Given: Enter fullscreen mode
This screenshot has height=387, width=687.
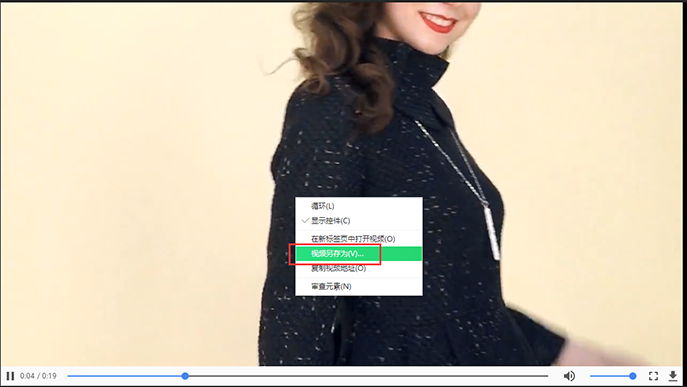Looking at the screenshot, I should [653, 376].
